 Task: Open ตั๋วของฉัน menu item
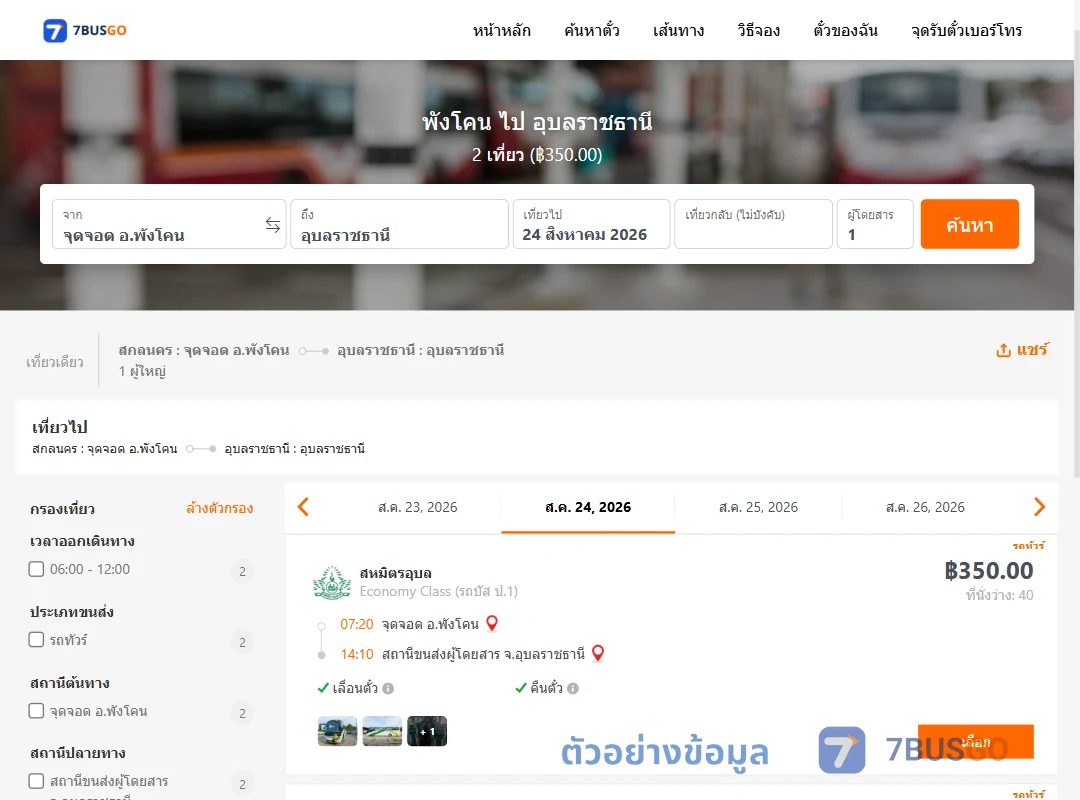[845, 30]
